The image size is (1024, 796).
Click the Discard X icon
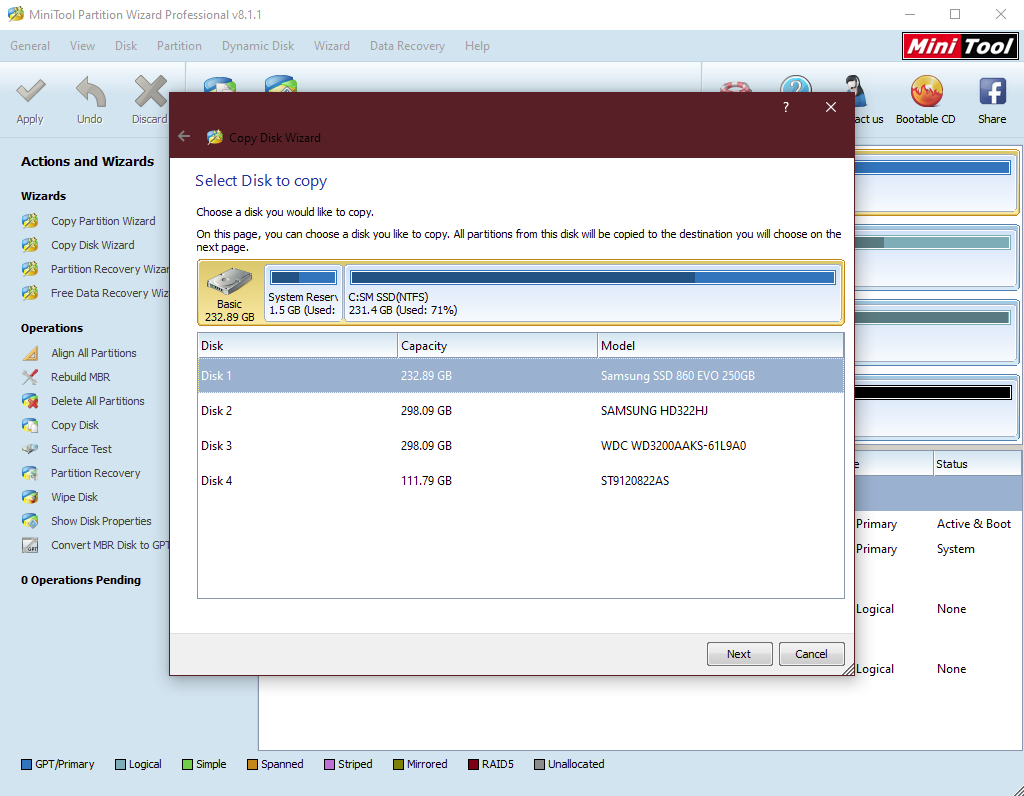150,91
